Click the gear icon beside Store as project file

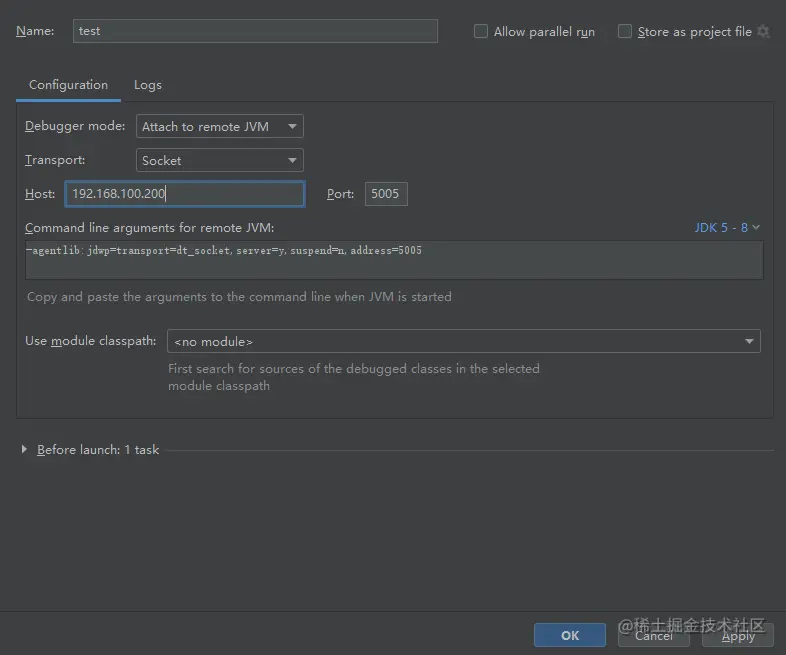click(x=763, y=32)
